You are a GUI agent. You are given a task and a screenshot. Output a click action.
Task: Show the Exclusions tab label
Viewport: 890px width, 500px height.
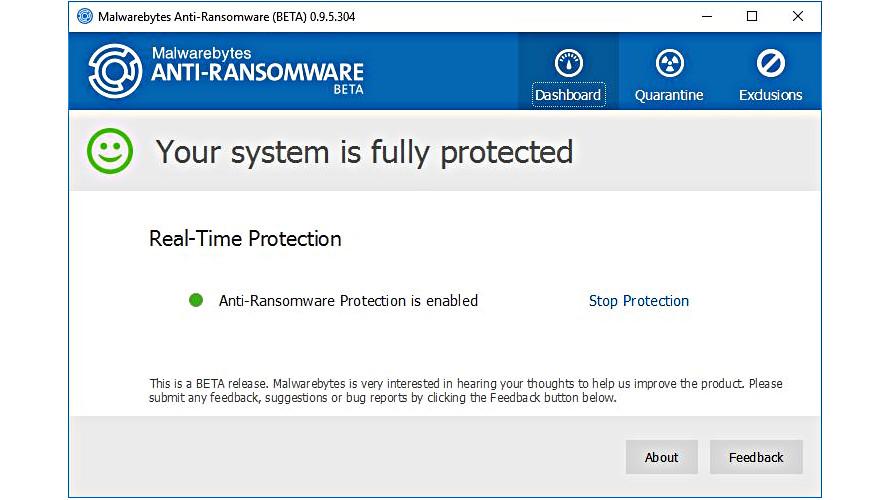[x=770, y=95]
